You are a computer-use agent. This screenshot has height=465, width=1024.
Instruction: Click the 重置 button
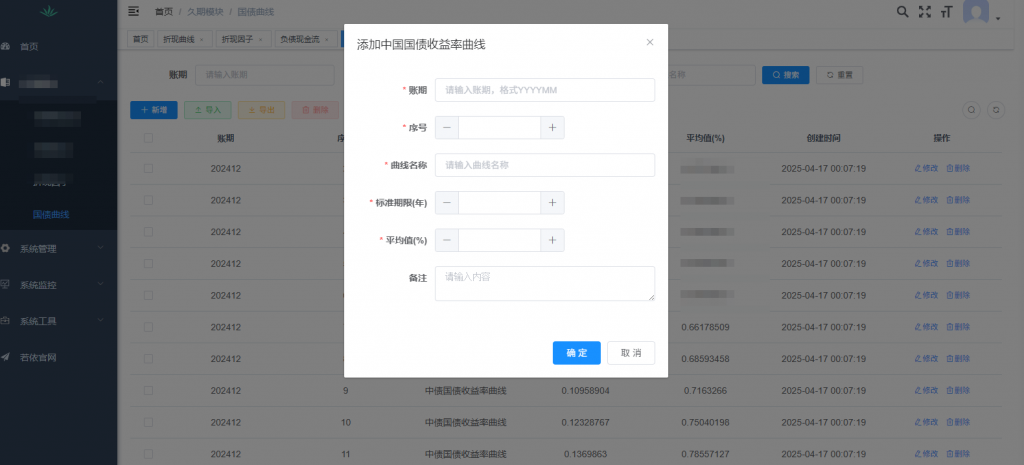coord(840,75)
